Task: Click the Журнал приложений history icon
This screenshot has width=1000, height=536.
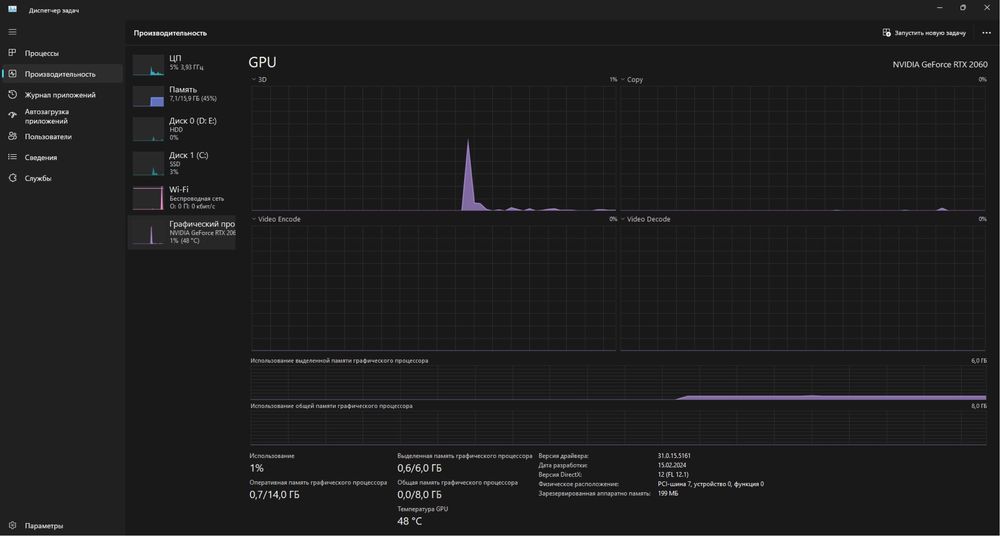Action: coord(12,94)
